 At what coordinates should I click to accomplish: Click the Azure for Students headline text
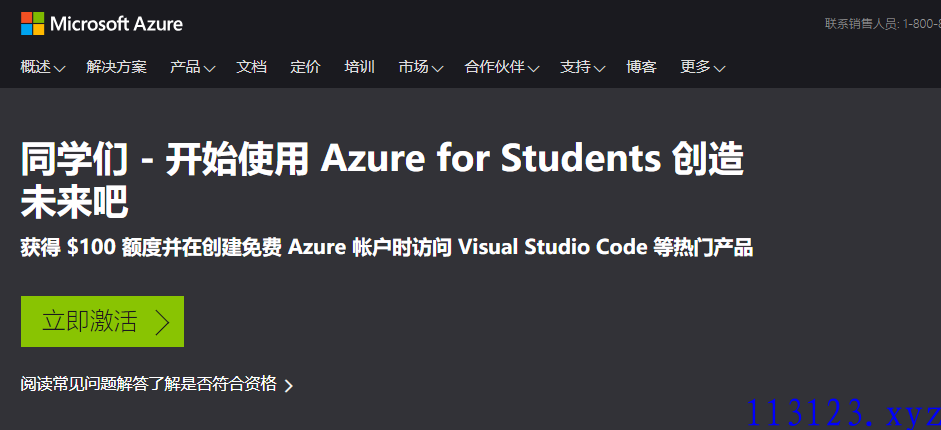(x=382, y=180)
